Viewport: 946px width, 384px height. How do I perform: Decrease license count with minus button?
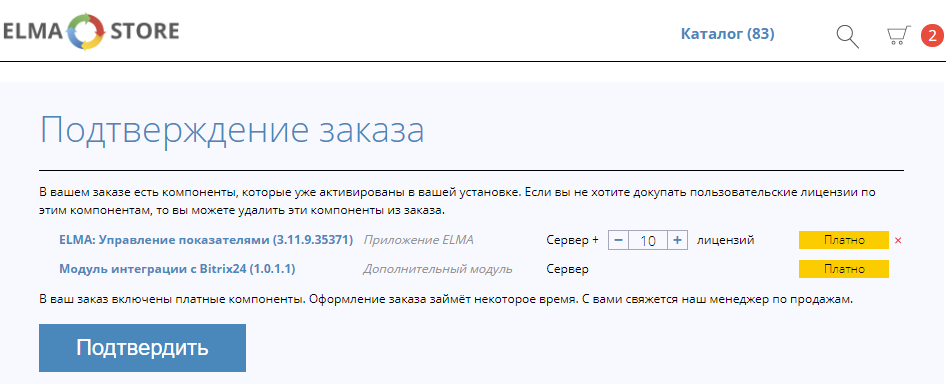tap(618, 240)
